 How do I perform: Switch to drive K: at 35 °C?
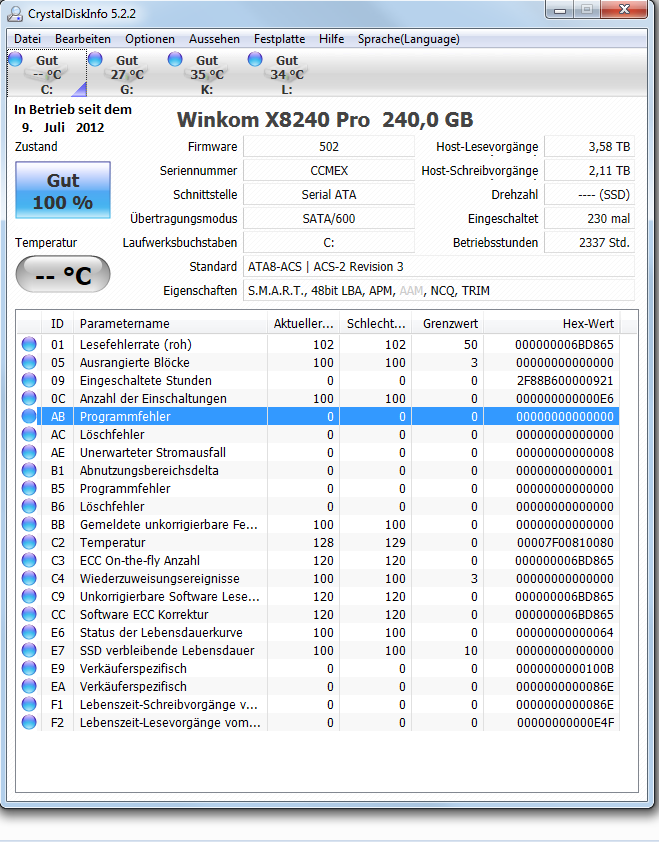[x=207, y=74]
